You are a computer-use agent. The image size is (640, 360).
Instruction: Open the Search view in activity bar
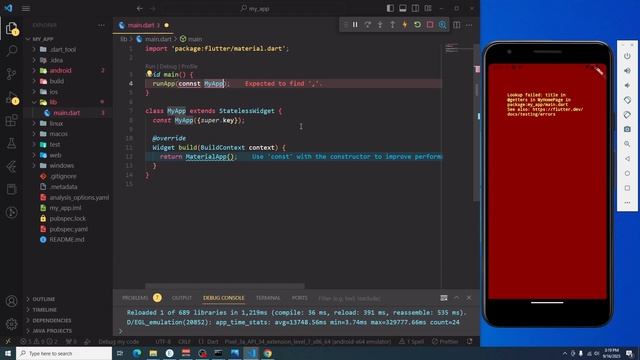[11, 51]
